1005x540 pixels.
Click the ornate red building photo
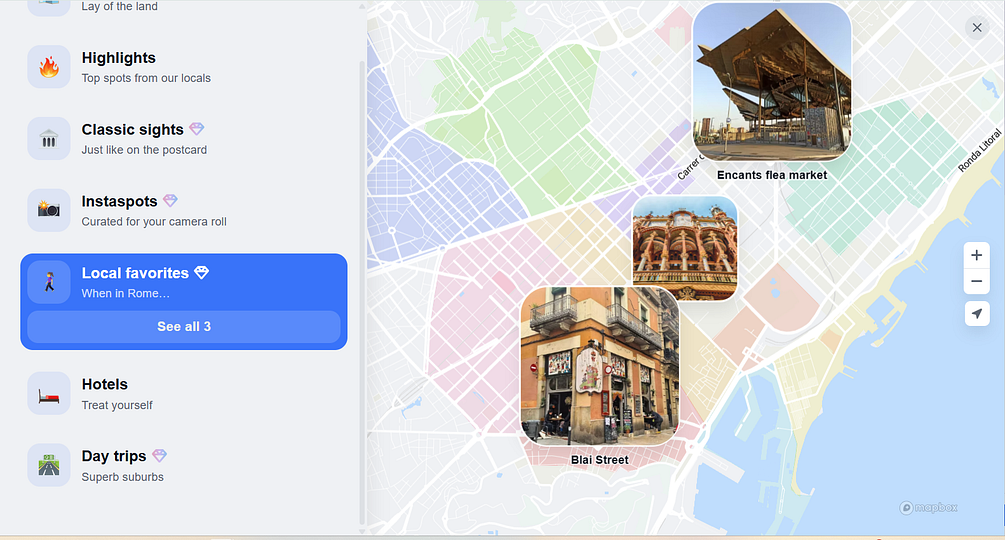coord(685,249)
